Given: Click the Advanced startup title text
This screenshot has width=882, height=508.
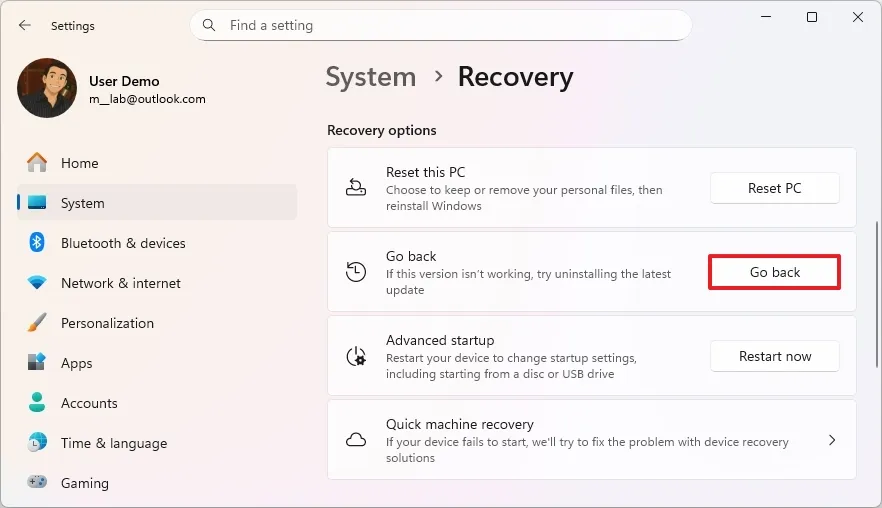Looking at the screenshot, I should pos(440,340).
